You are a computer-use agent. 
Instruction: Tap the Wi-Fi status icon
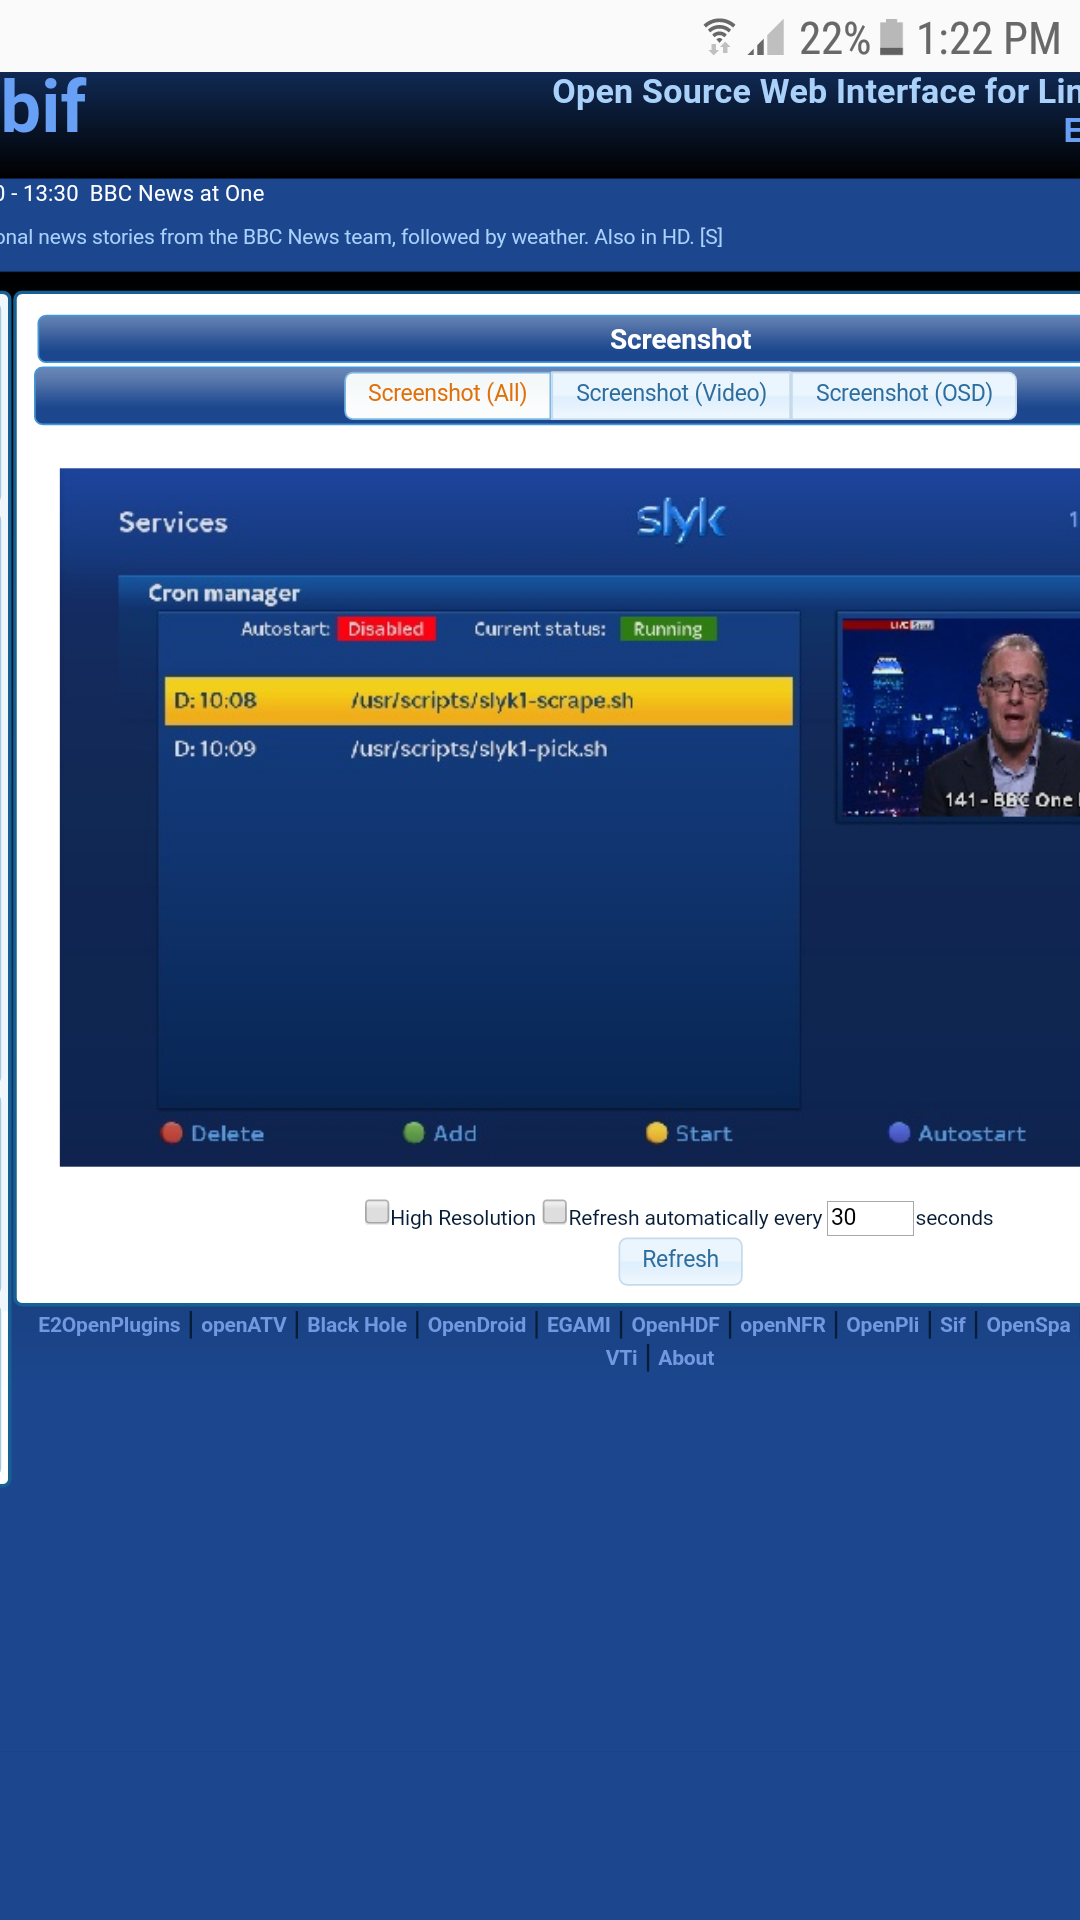[x=719, y=37]
